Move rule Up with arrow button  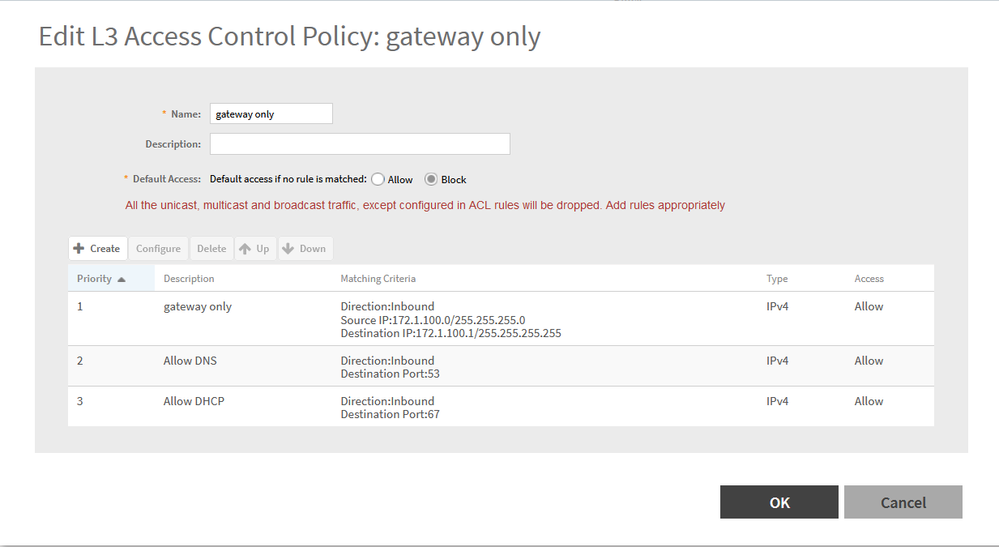[x=254, y=249]
